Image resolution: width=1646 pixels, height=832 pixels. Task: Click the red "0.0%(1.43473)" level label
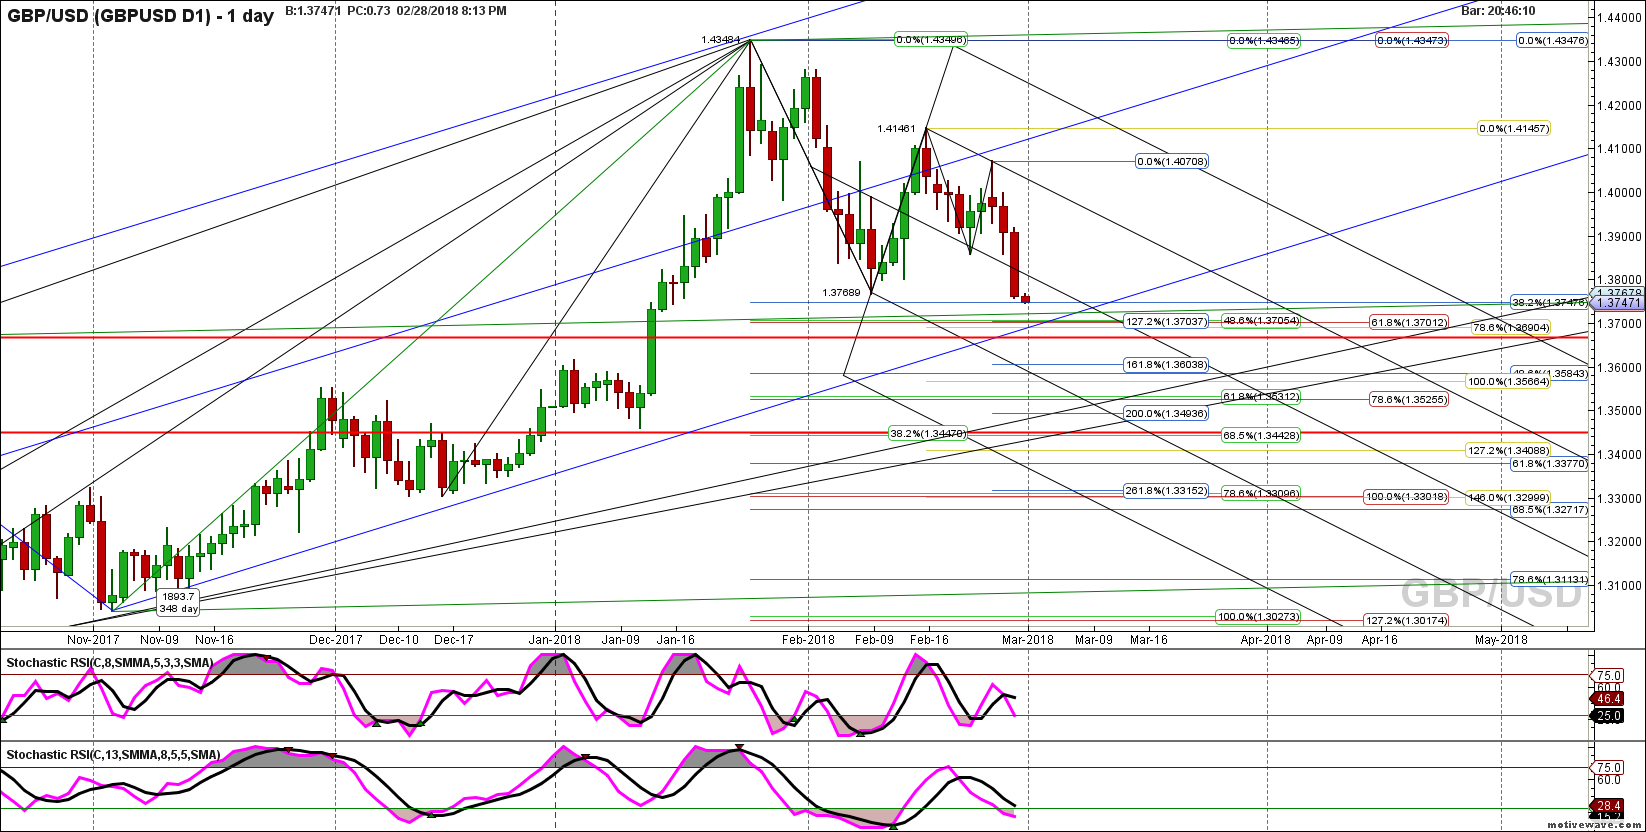point(1412,40)
